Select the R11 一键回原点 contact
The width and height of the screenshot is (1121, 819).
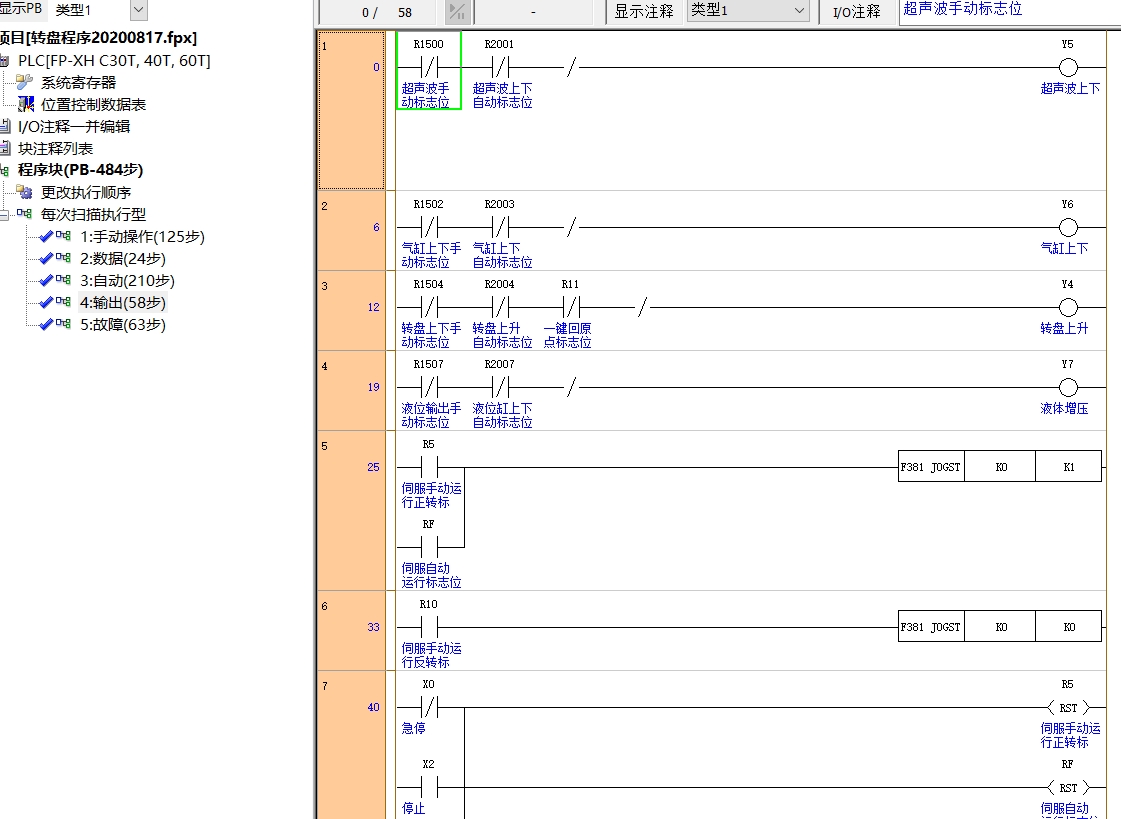pyautogui.click(x=571, y=308)
